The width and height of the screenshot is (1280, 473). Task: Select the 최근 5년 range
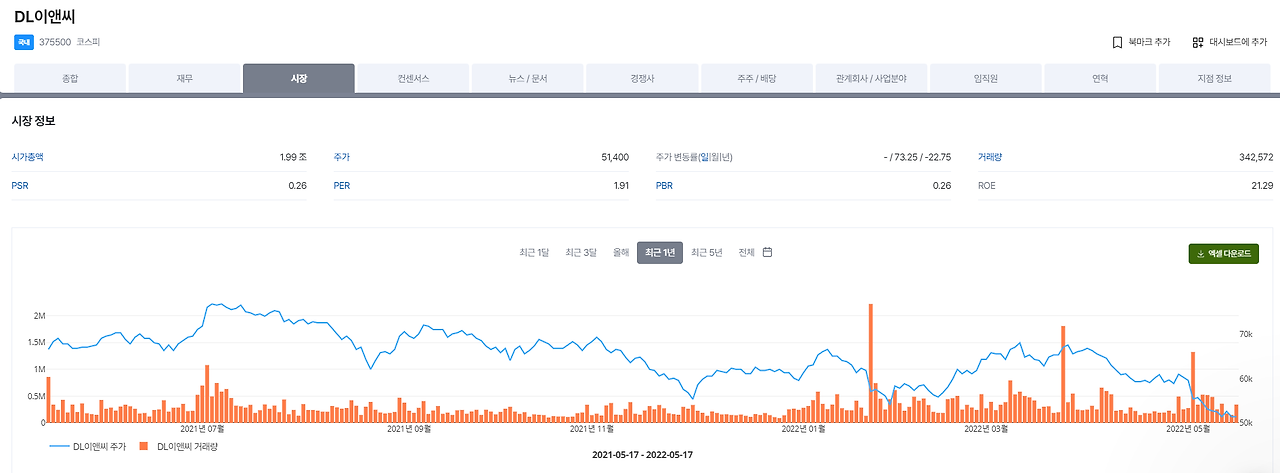[706, 252]
